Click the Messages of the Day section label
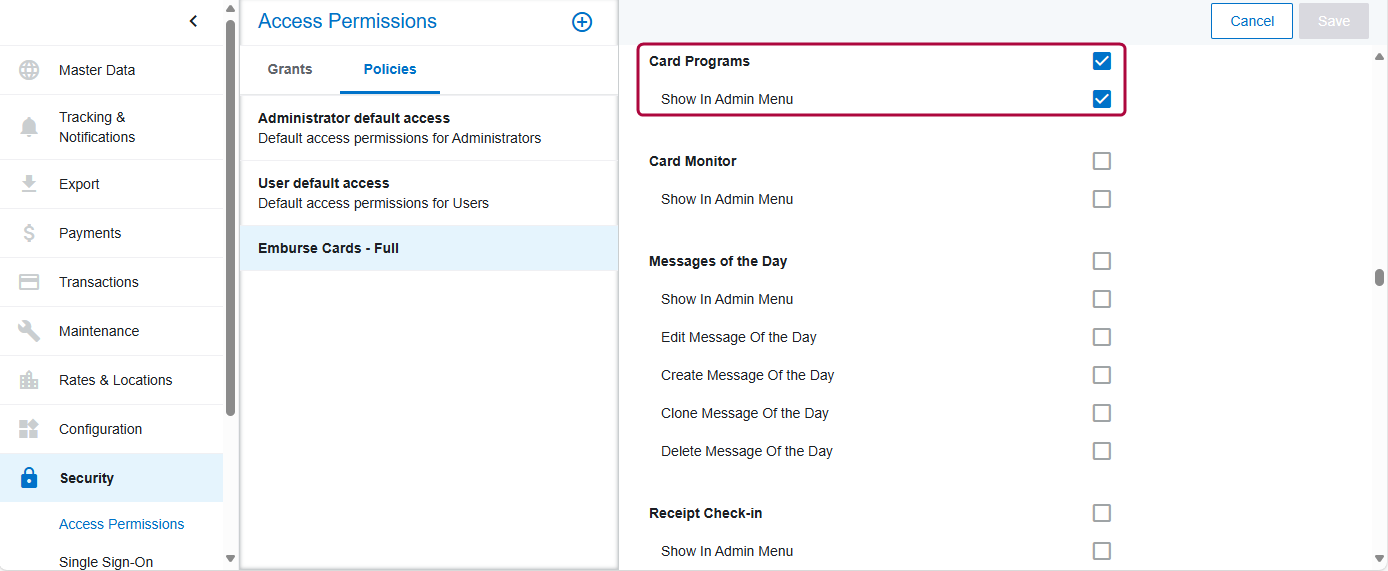The width and height of the screenshot is (1388, 571). 718,261
